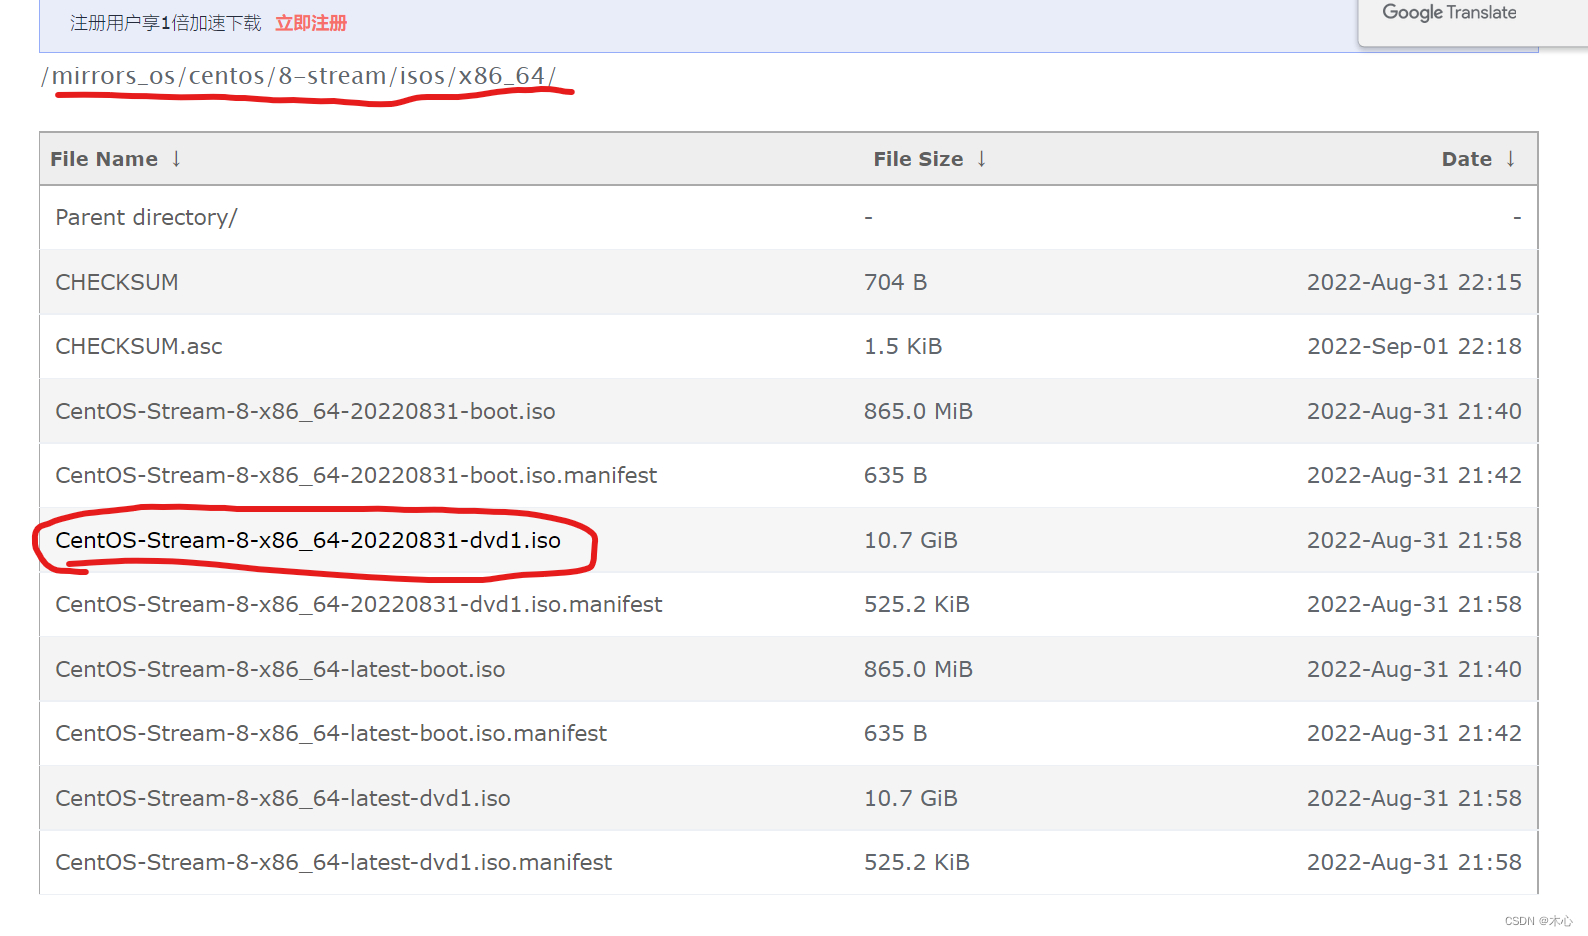The height and width of the screenshot is (936, 1588).
Task: Click the 1.5 KiB size cell
Action: point(903,346)
